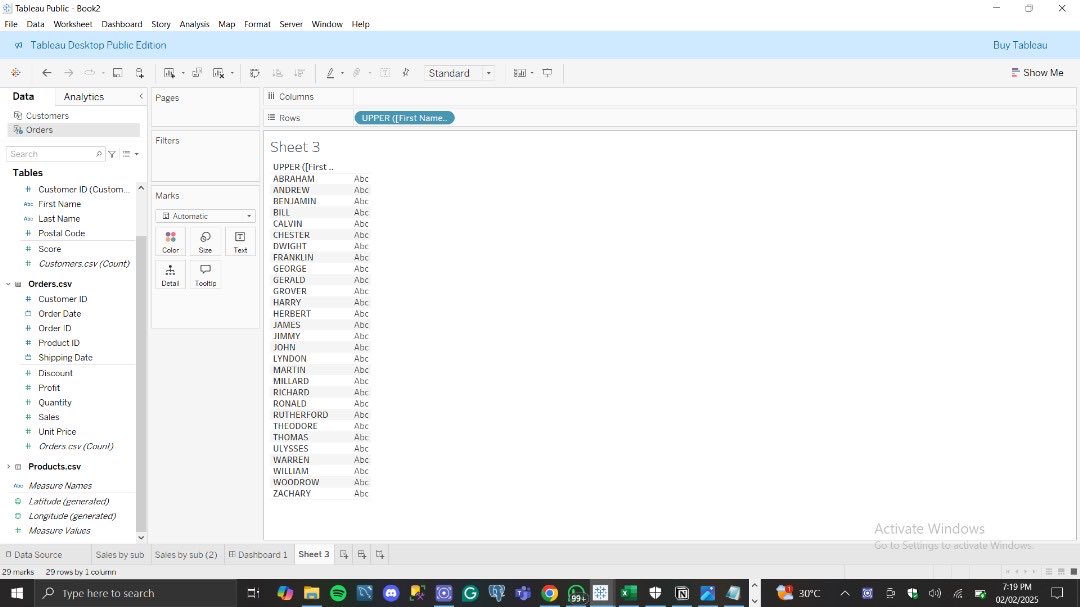Click the Show Me button
The width and height of the screenshot is (1080, 607).
pyautogui.click(x=1037, y=72)
